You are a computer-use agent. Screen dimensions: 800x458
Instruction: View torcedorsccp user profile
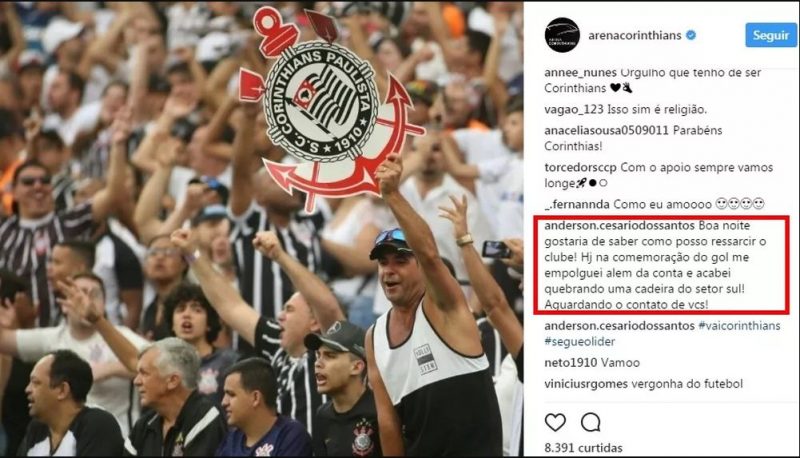tap(580, 167)
